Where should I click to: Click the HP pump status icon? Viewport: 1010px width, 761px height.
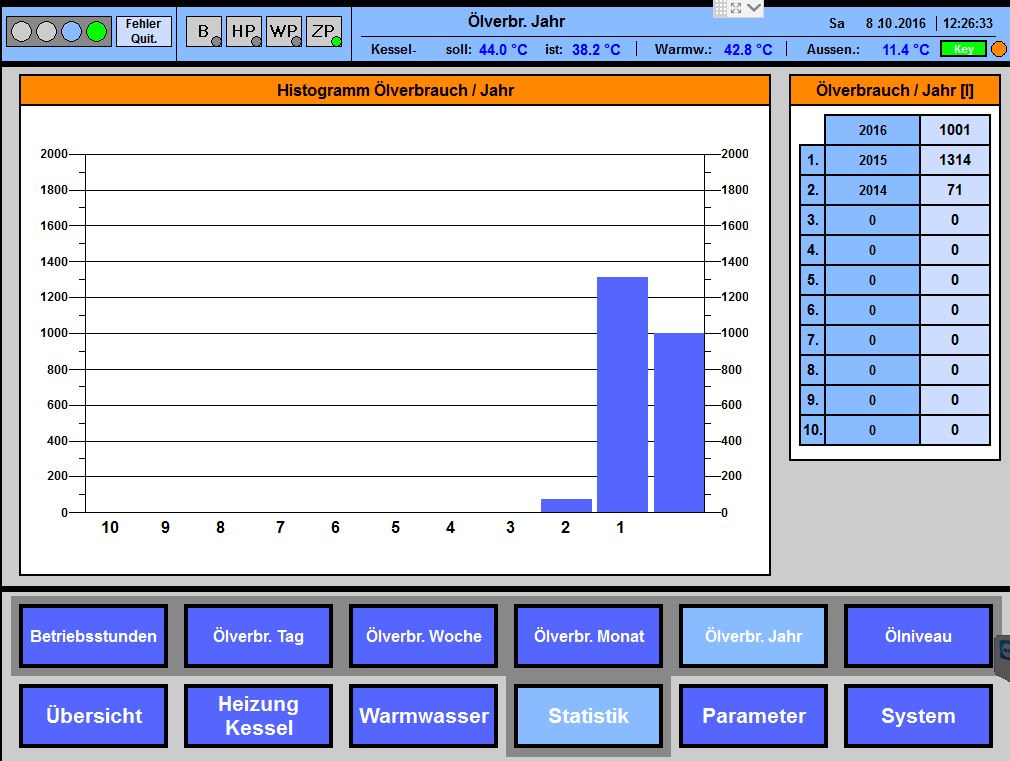pos(244,32)
